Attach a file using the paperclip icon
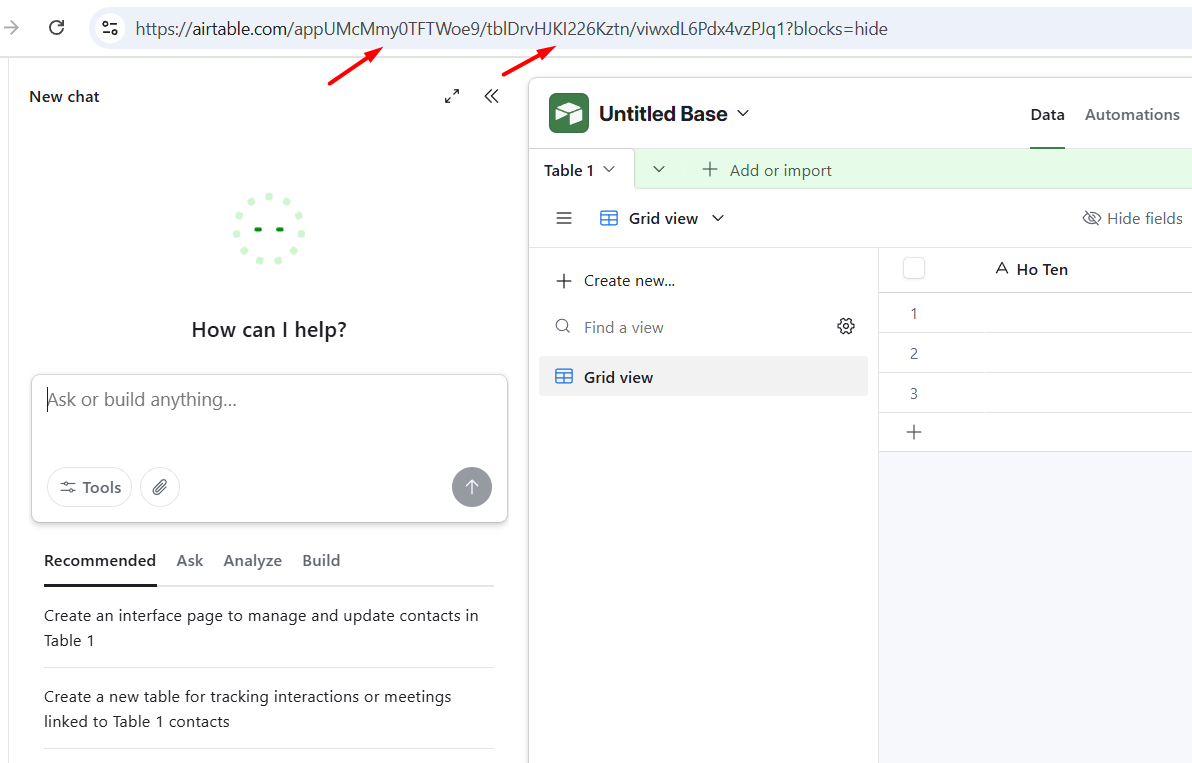This screenshot has width=1192, height=763. (x=160, y=487)
